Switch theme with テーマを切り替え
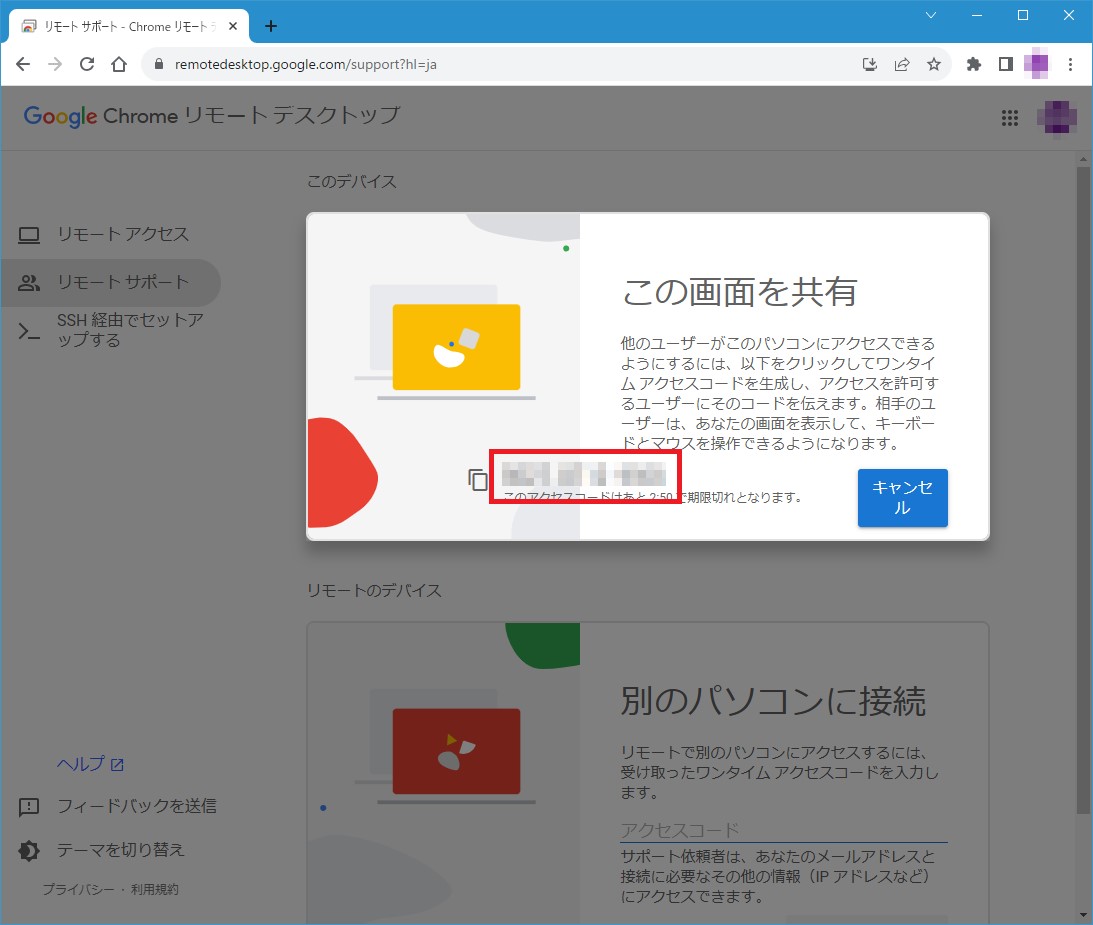This screenshot has height=925, width=1093. [x=120, y=850]
